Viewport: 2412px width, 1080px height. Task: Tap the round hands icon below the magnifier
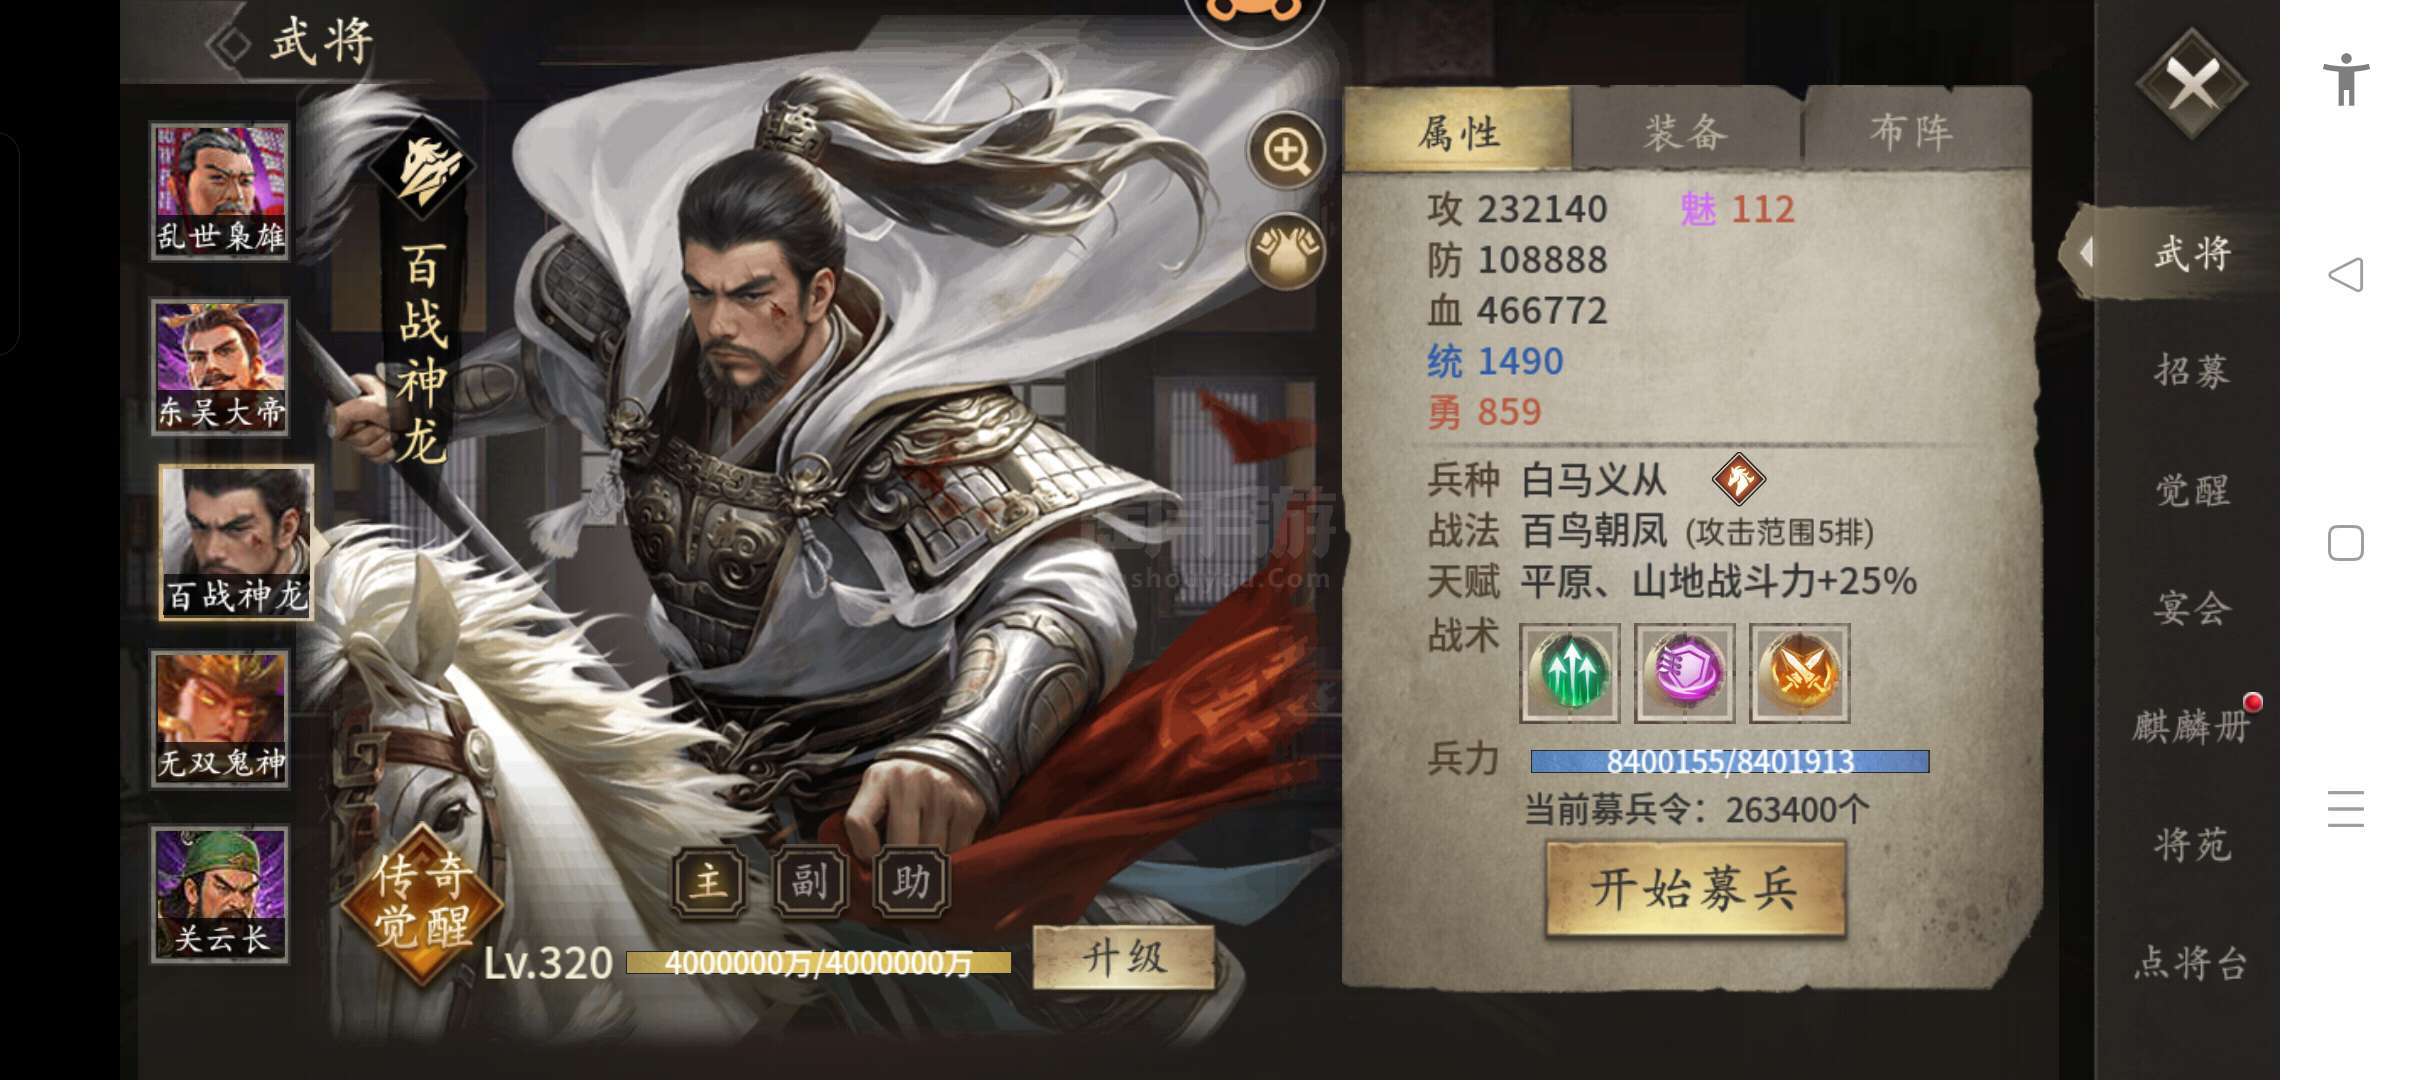pos(1286,251)
